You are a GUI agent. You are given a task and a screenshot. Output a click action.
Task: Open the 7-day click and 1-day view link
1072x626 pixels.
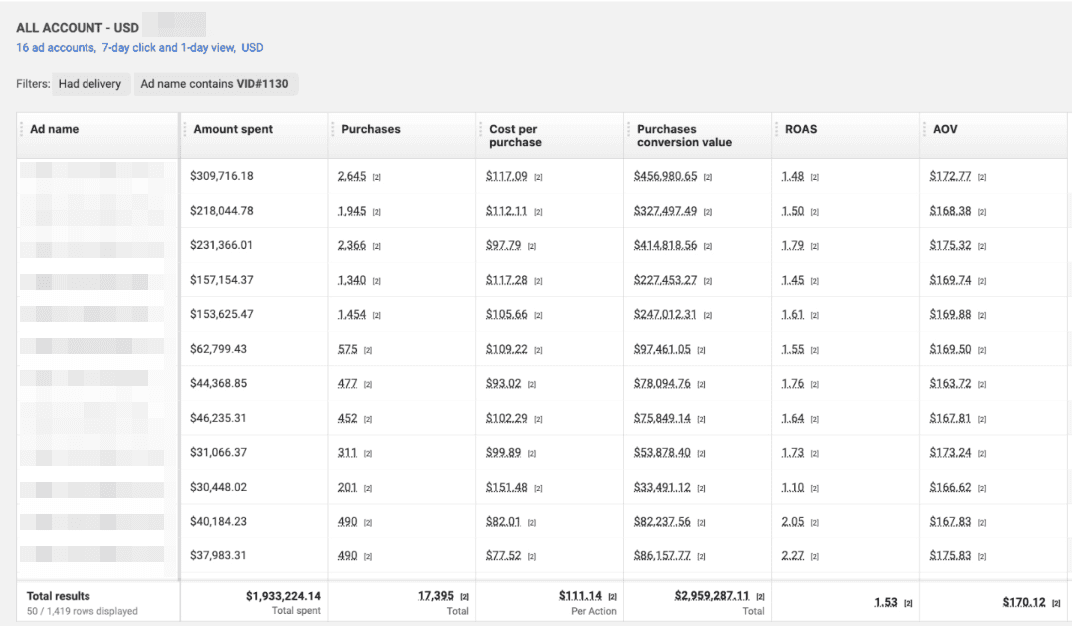coord(167,47)
